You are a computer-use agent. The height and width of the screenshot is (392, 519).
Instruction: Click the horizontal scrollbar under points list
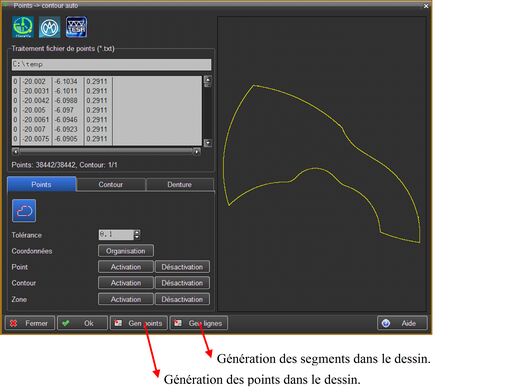click(106, 152)
